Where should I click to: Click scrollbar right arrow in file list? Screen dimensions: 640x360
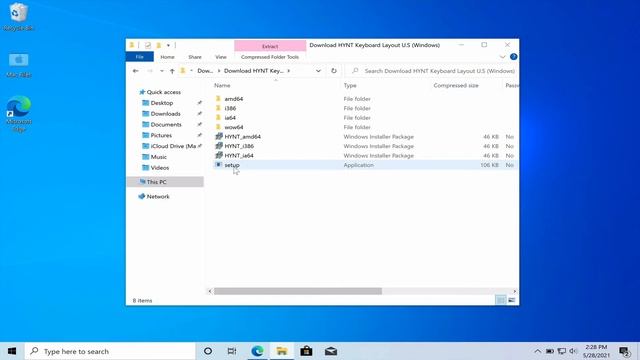[x=514, y=291]
